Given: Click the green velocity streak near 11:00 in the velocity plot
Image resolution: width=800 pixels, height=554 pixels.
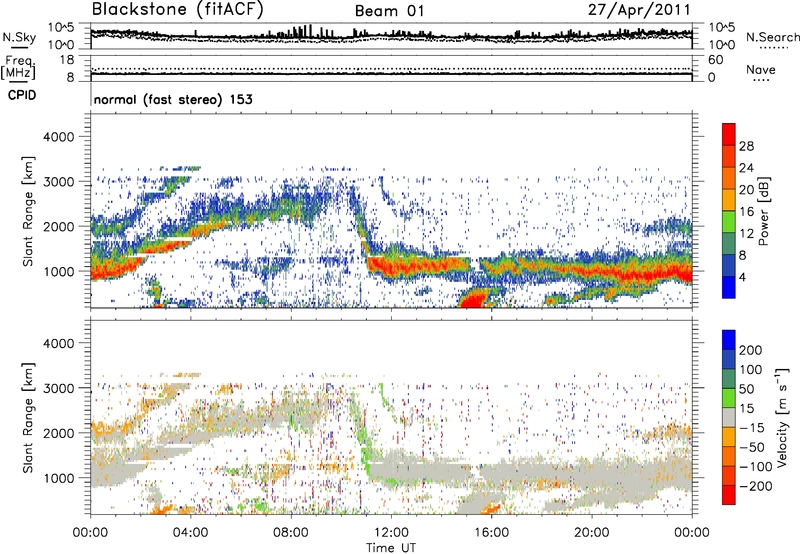Looking at the screenshot, I should [x=365, y=446].
